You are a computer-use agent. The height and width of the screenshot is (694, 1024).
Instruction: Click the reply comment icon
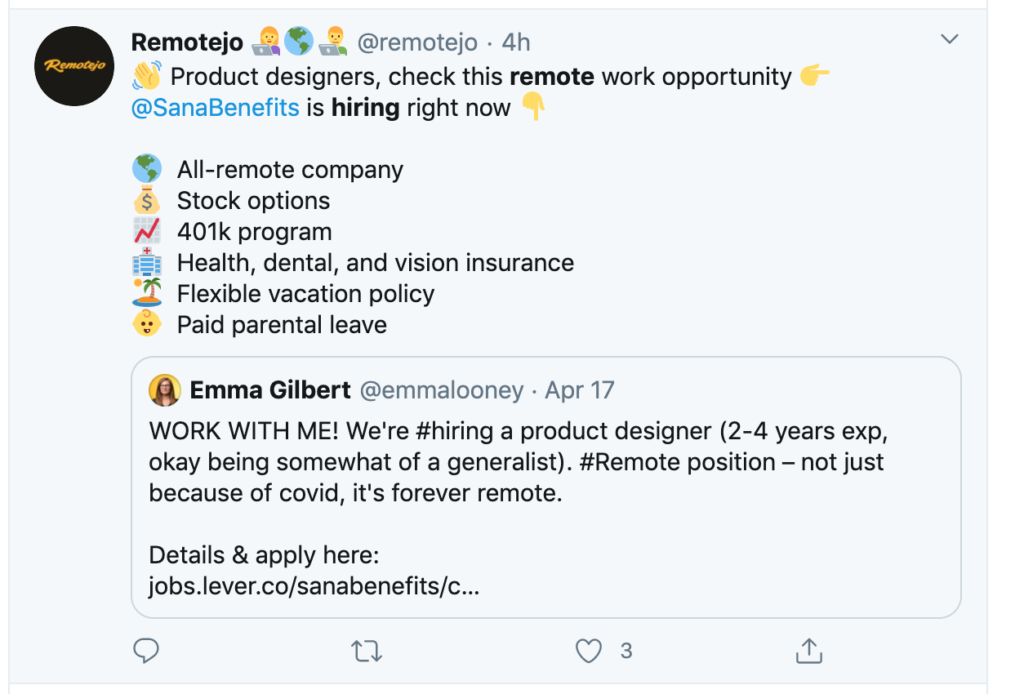click(146, 651)
